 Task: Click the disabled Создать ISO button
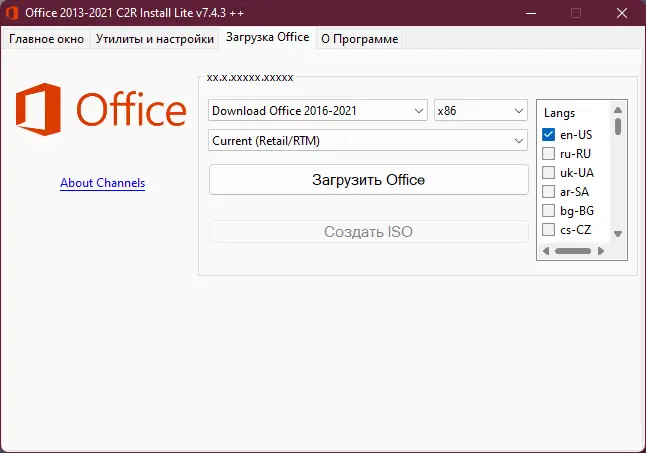coord(369,231)
